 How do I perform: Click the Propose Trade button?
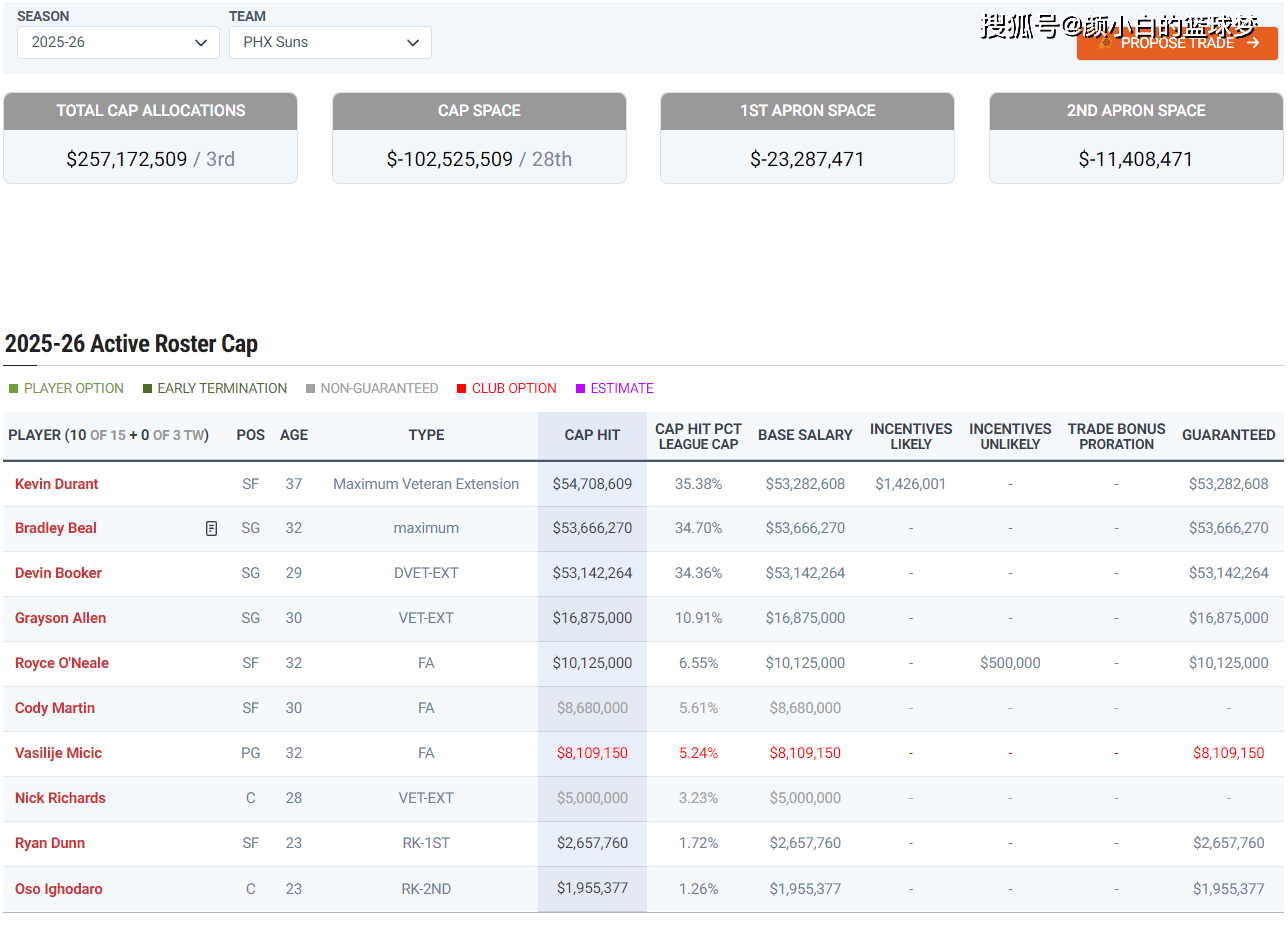[x=1177, y=43]
